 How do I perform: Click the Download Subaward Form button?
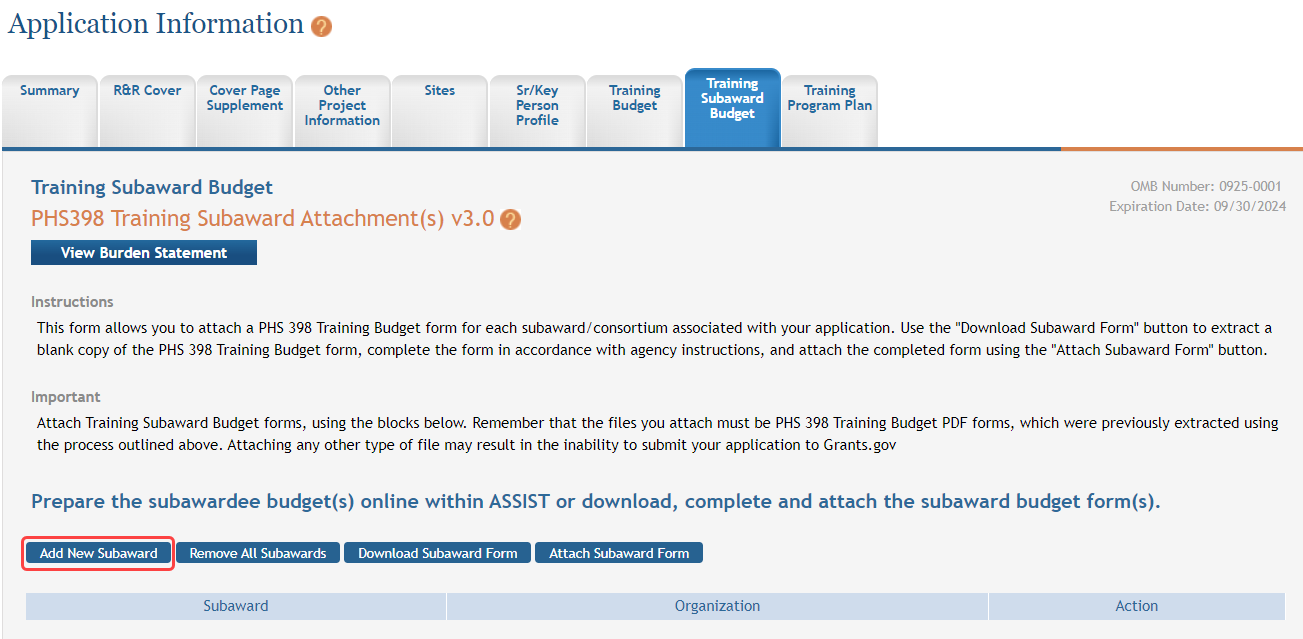click(437, 553)
